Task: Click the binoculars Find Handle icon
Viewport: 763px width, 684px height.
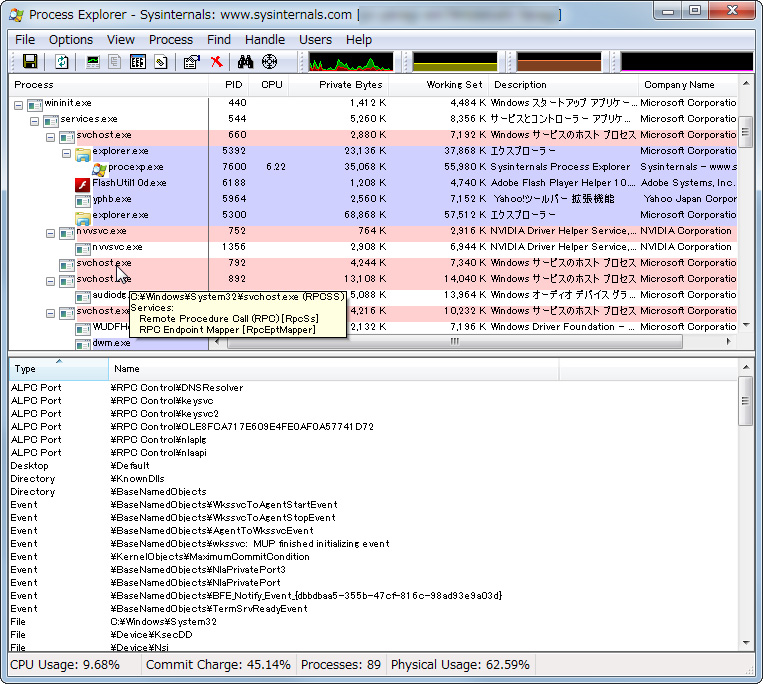Action: (245, 62)
